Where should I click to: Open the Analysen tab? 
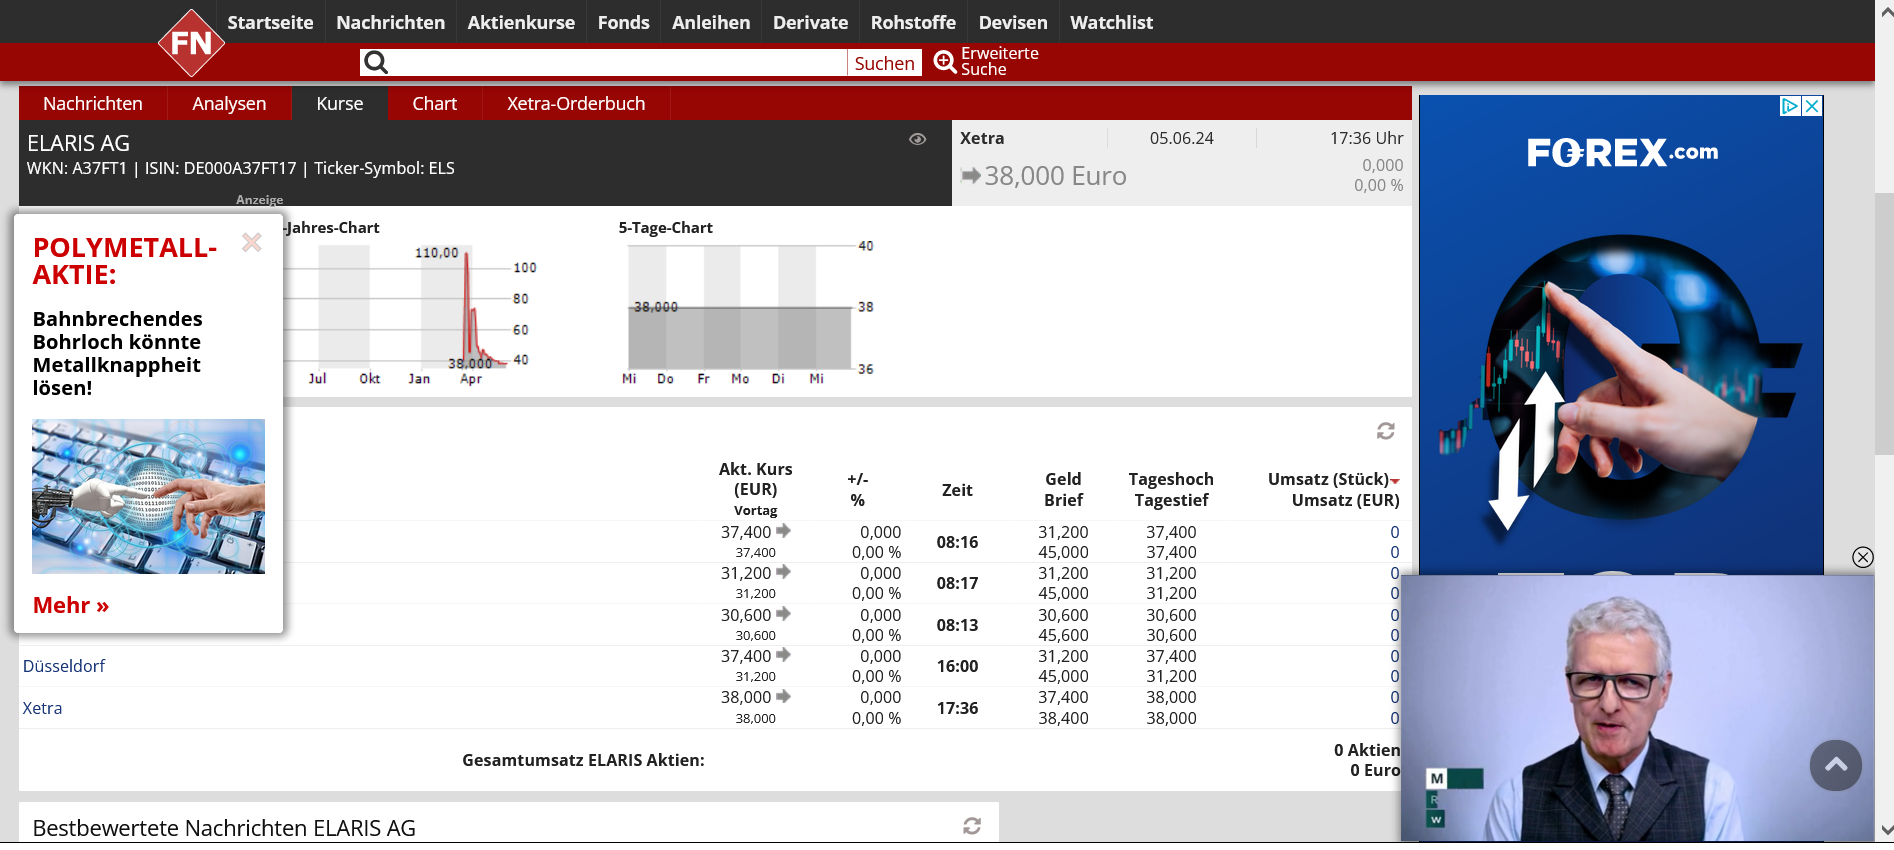pos(229,104)
